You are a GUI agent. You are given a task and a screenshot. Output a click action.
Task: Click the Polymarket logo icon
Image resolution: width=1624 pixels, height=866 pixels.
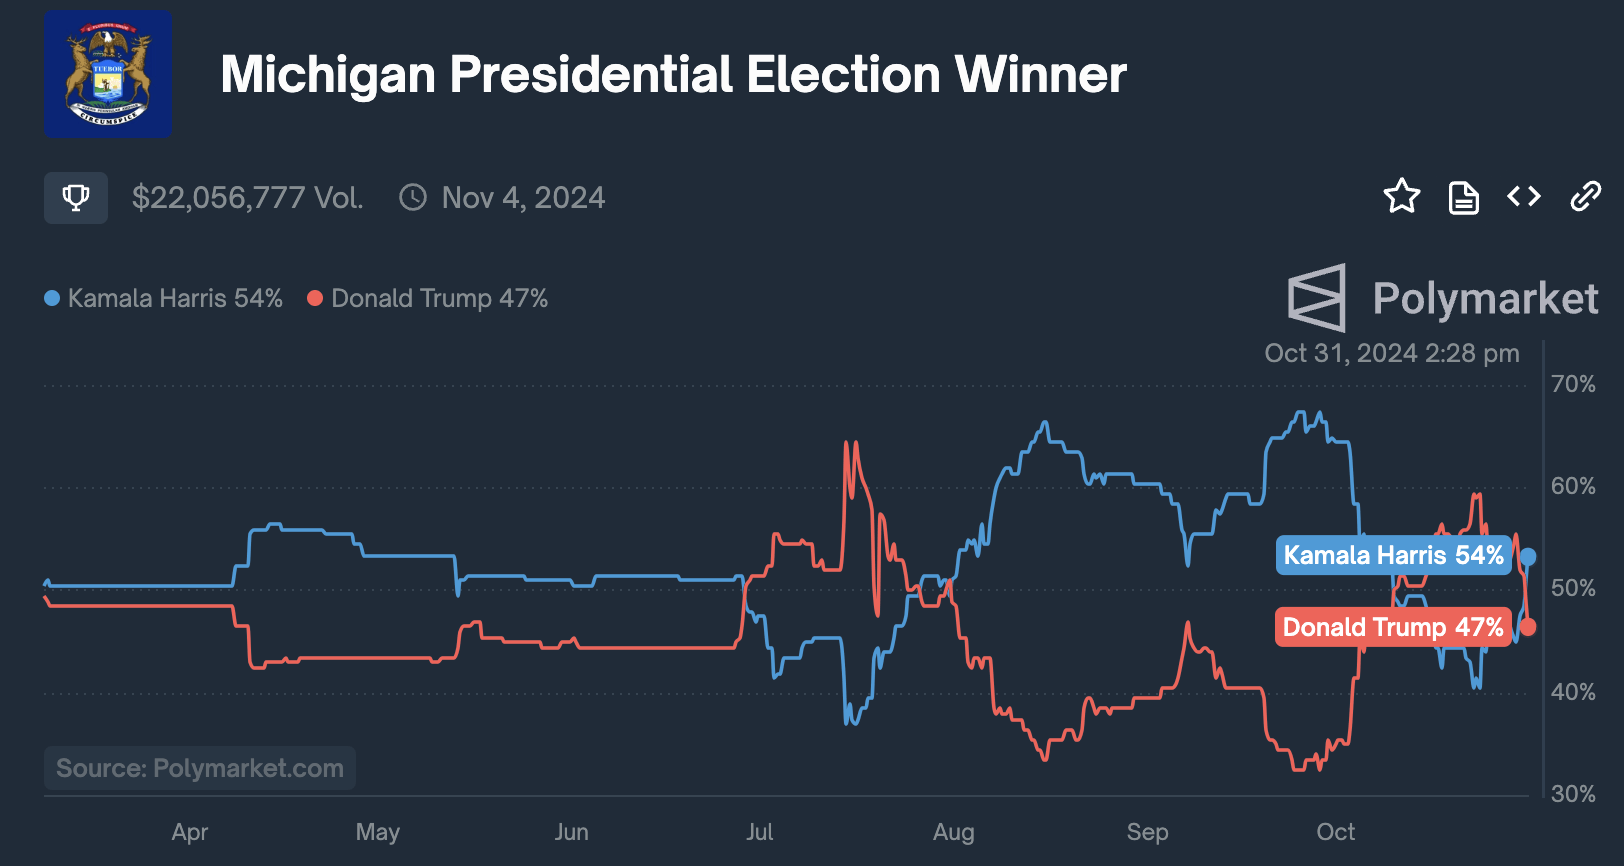1317,298
